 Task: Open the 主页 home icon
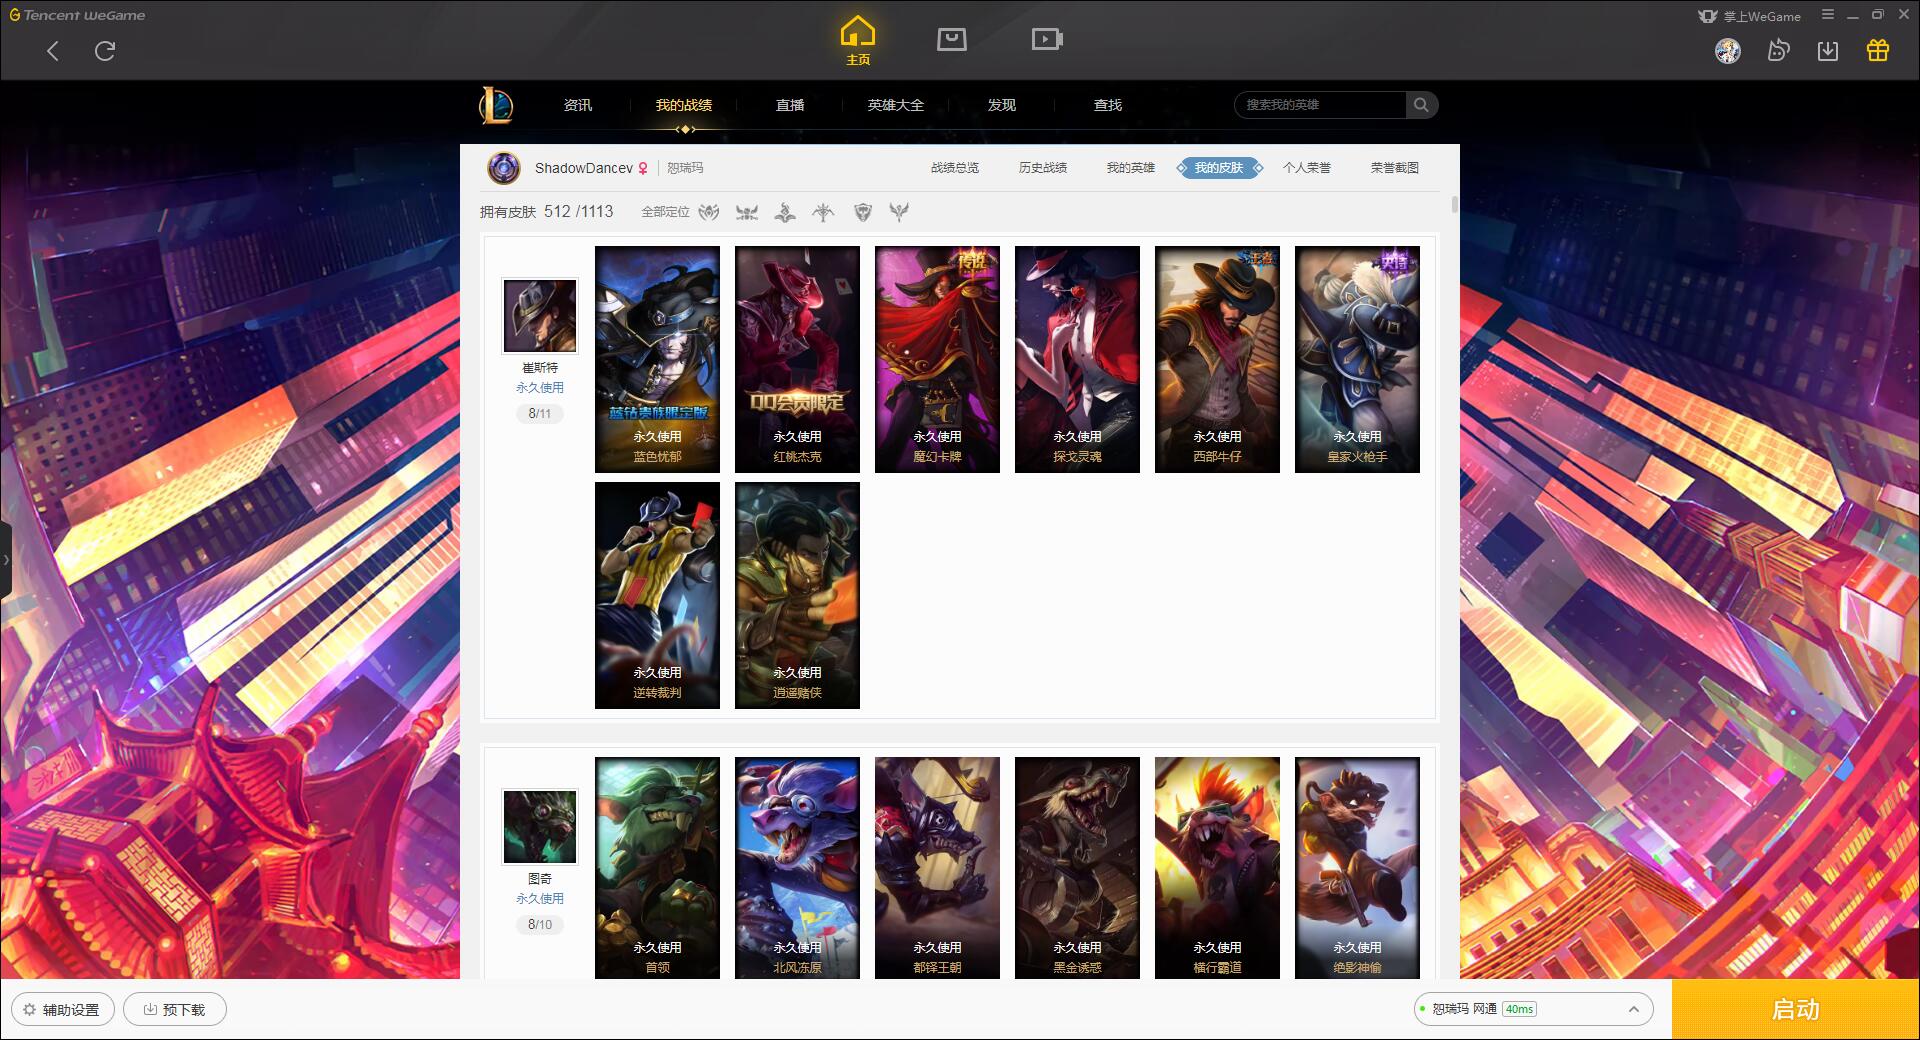[858, 40]
